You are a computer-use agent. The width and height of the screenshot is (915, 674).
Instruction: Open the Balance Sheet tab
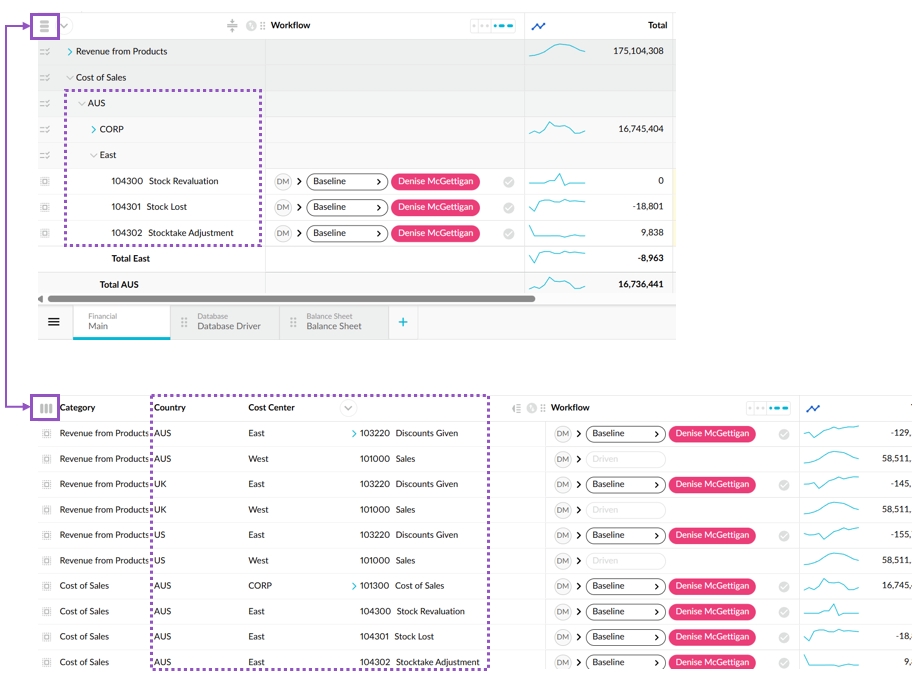pos(334,322)
